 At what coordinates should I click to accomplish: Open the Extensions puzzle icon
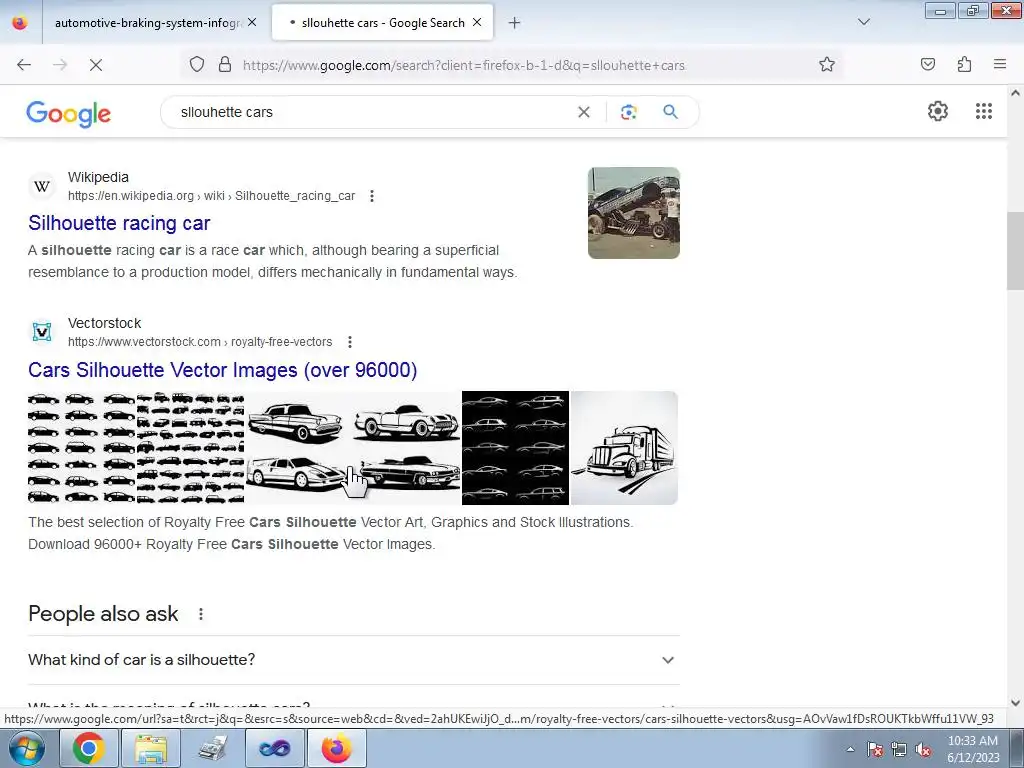tap(964, 64)
